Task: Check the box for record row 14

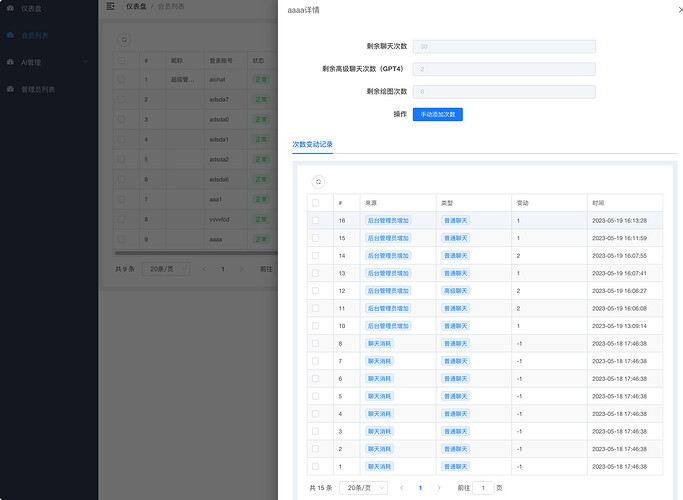Action: click(x=315, y=256)
